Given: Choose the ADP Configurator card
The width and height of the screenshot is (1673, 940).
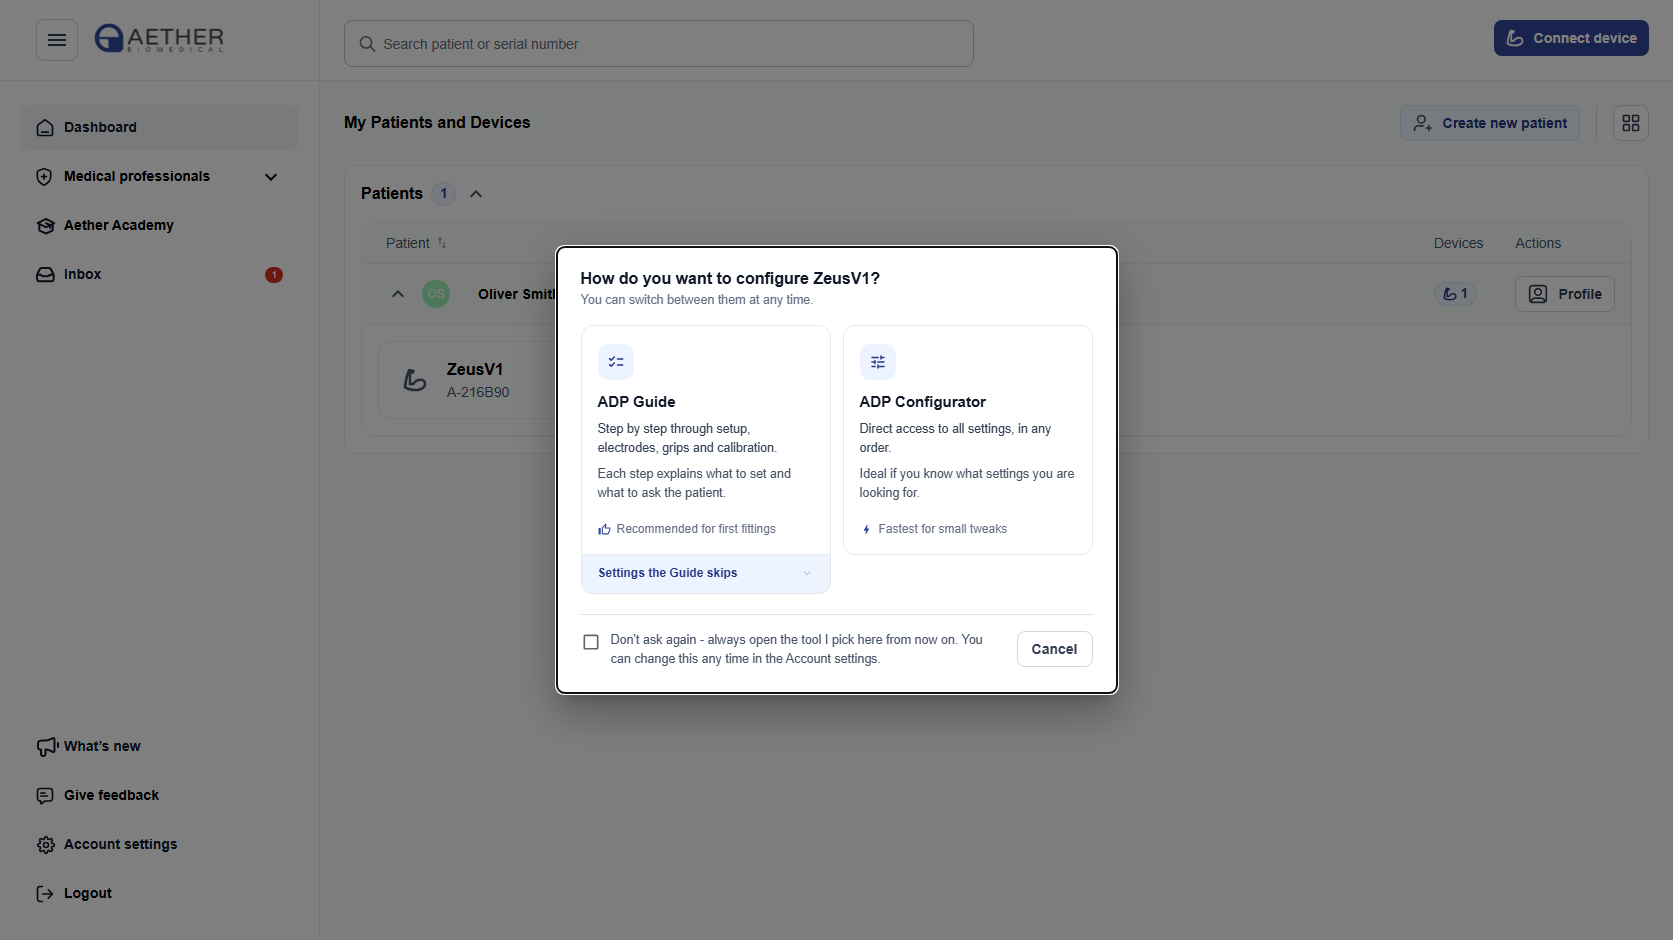Looking at the screenshot, I should tap(968, 440).
